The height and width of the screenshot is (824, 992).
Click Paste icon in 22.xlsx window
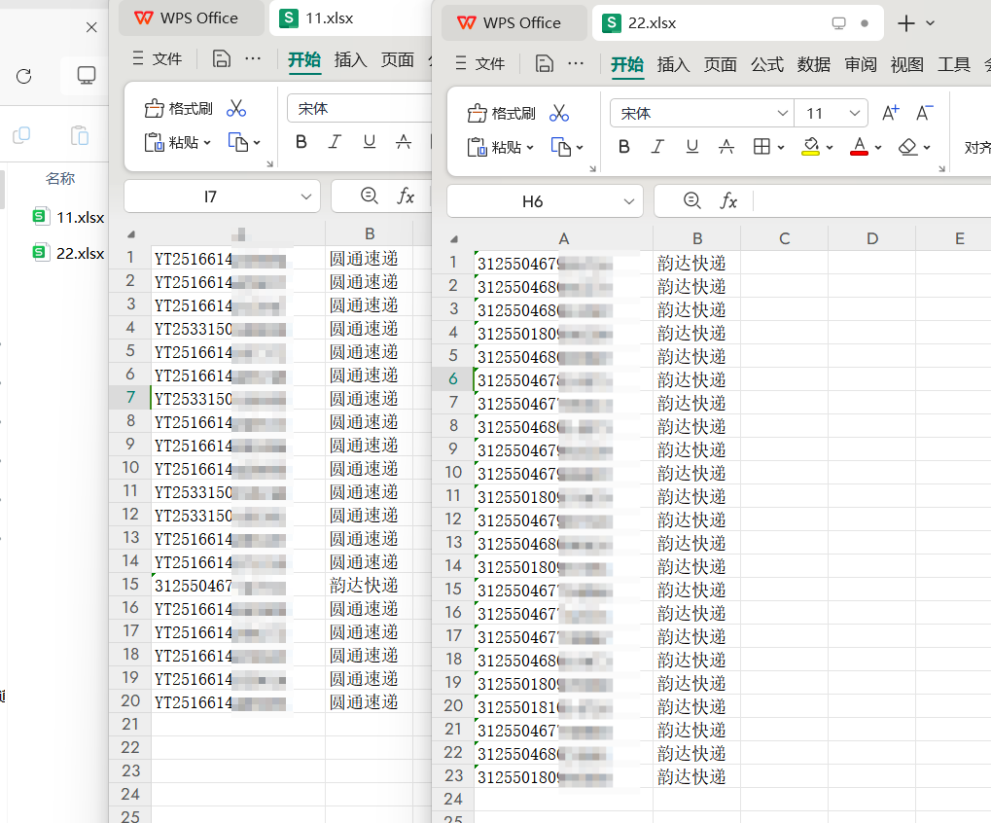(476, 147)
